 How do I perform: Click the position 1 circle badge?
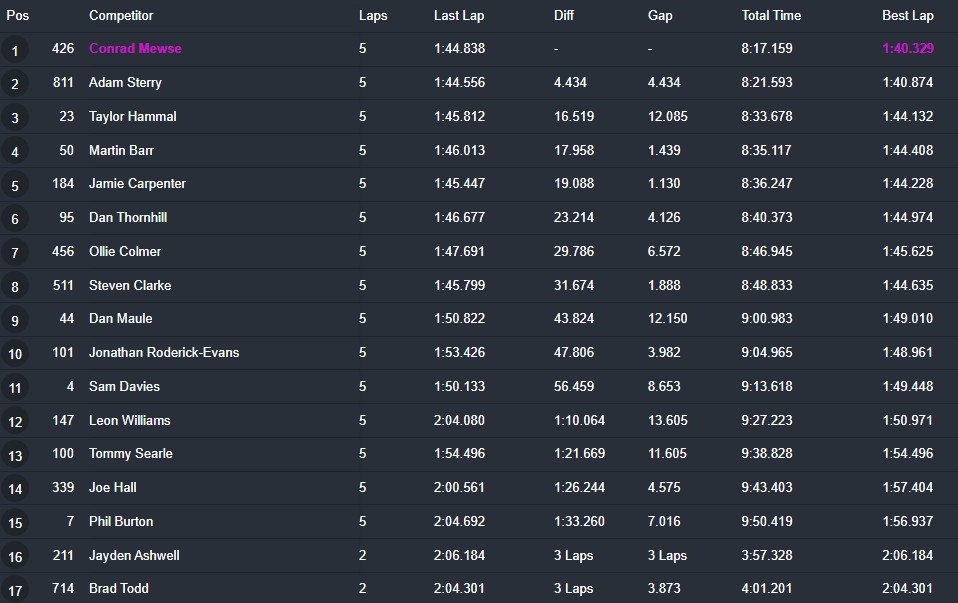[15, 50]
